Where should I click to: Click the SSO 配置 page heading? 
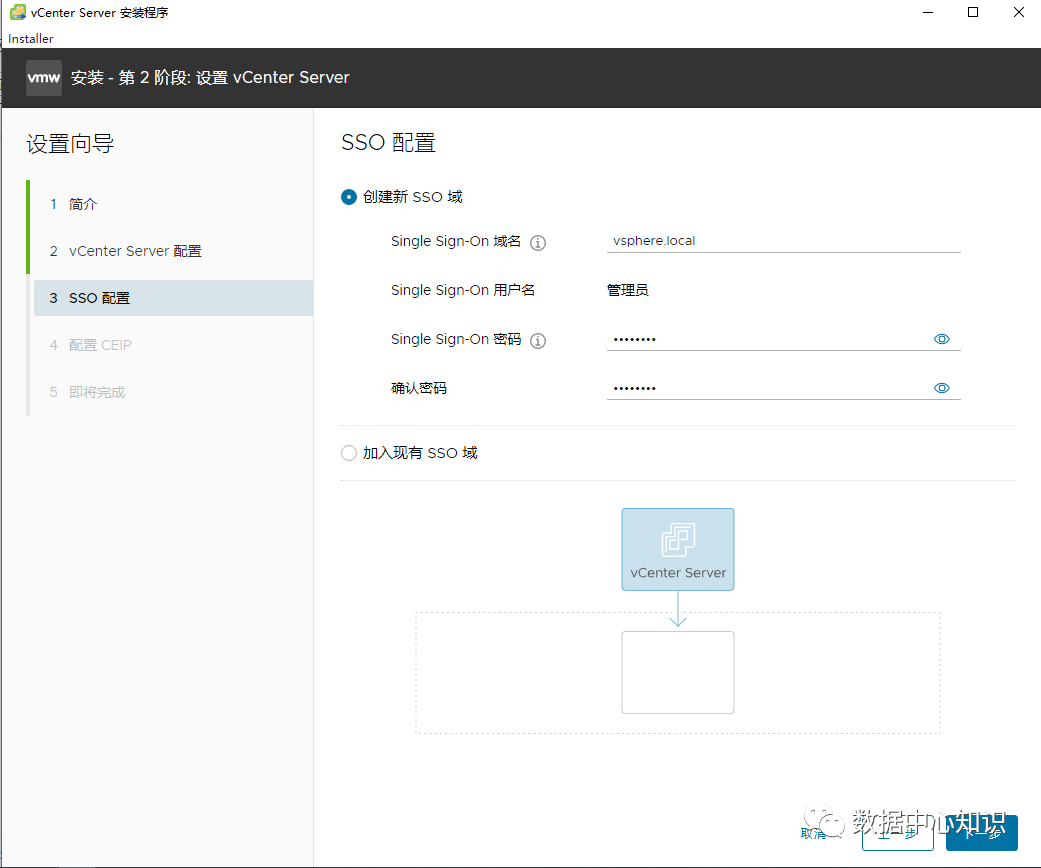(388, 143)
